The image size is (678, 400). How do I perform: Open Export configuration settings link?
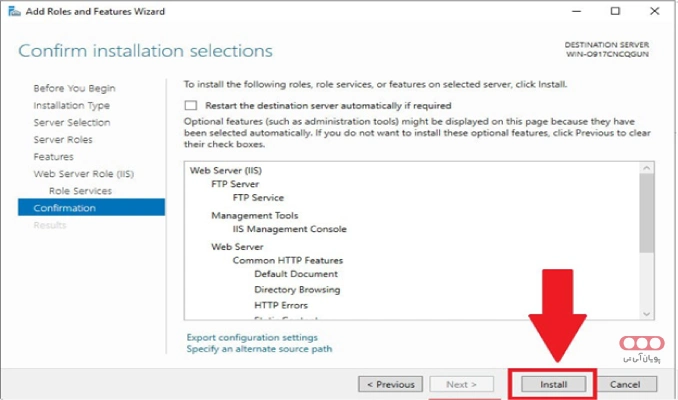[x=252, y=337]
